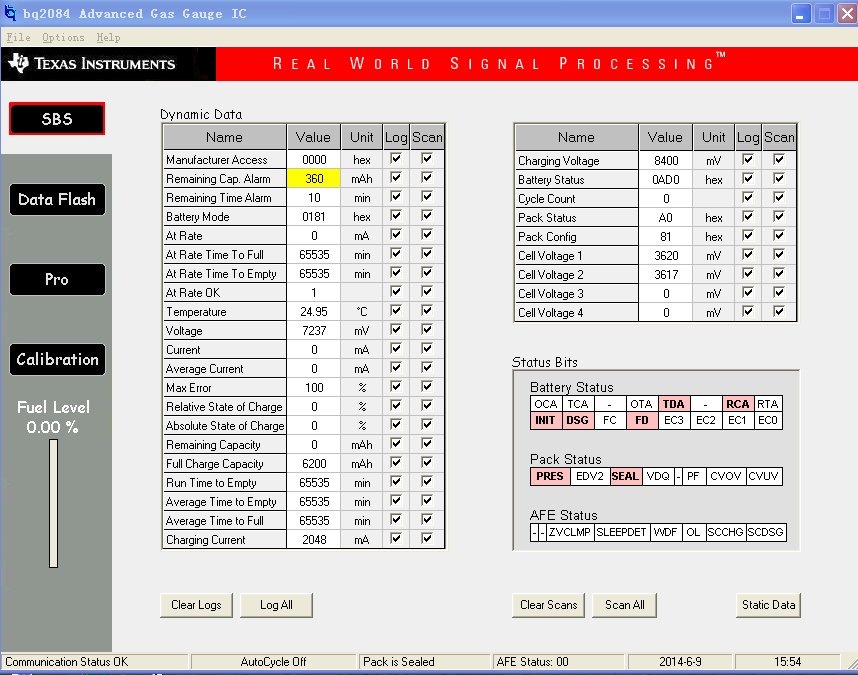Toggle Scan checkbox for Manufacturer Access

(427, 159)
